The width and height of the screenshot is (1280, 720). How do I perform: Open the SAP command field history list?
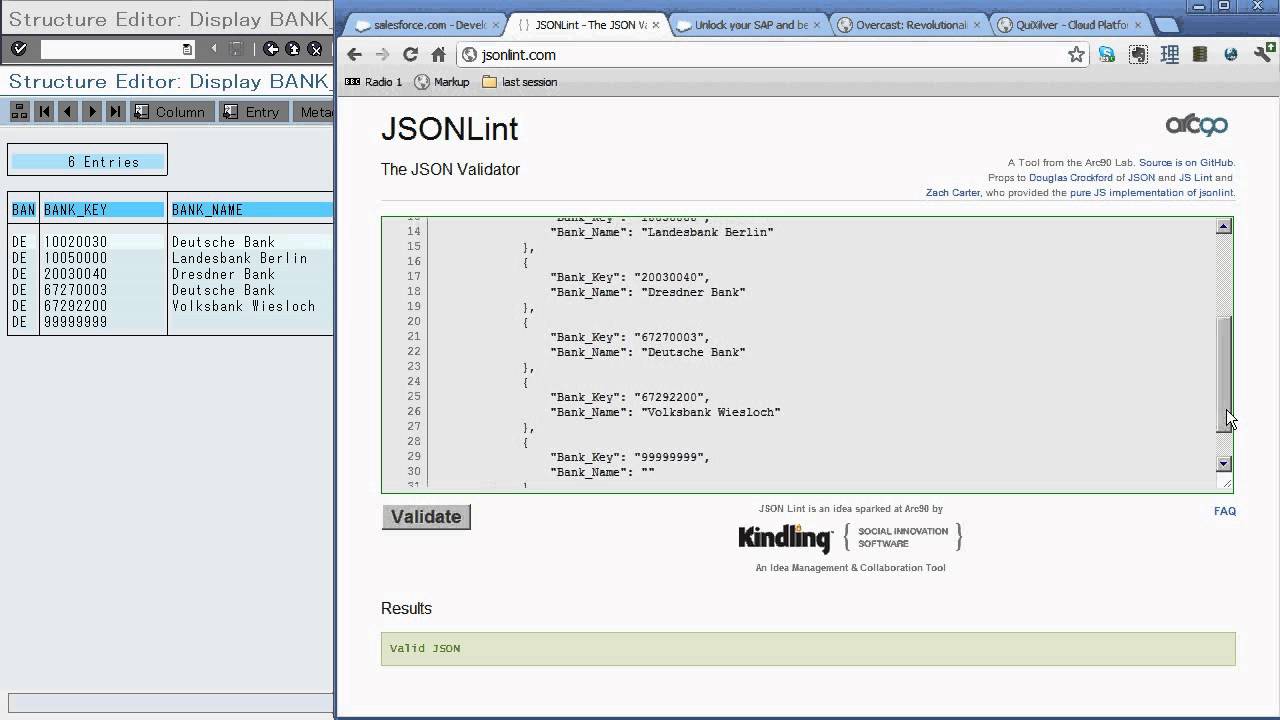coord(187,49)
